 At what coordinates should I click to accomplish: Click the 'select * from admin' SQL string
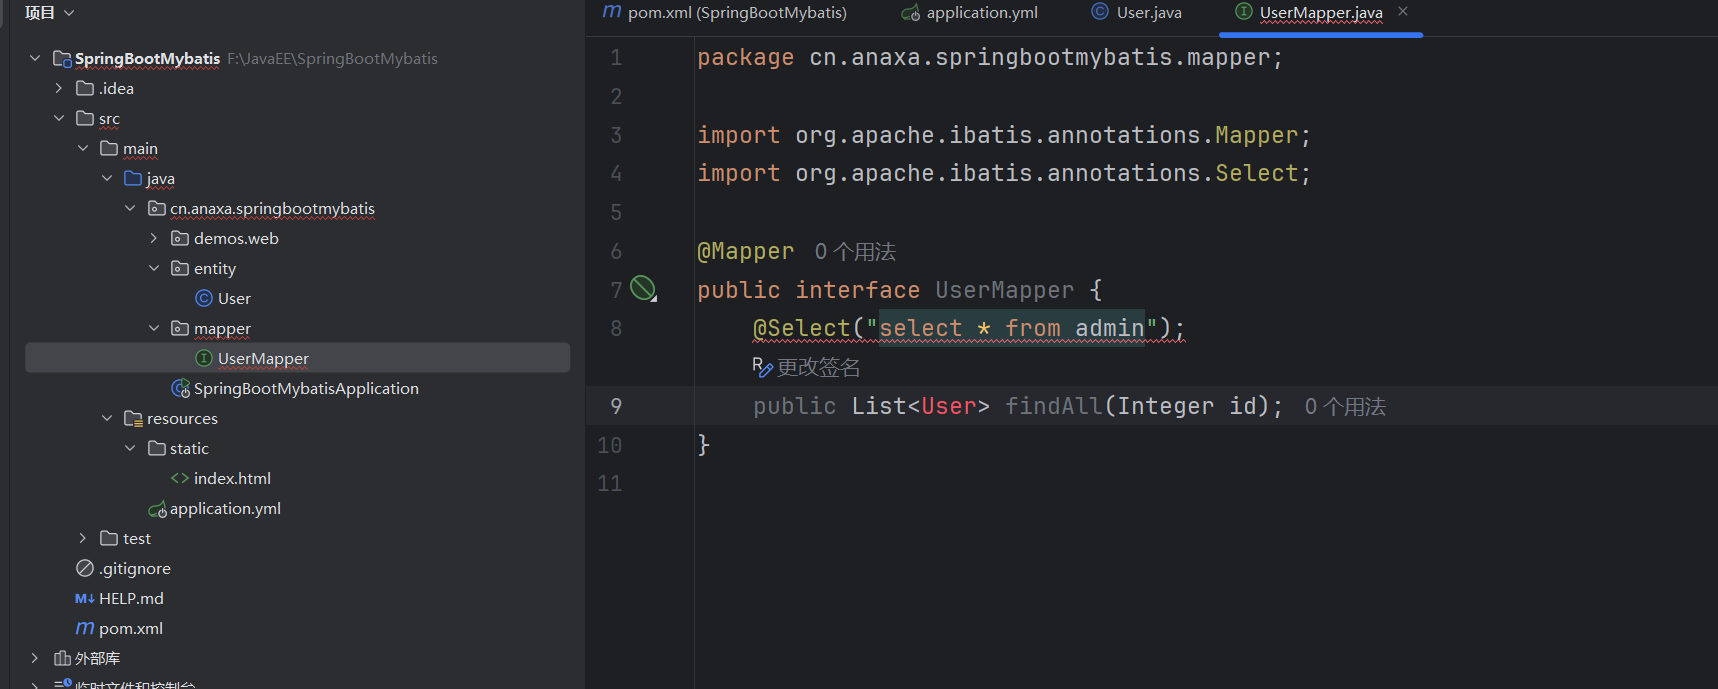[1011, 328]
